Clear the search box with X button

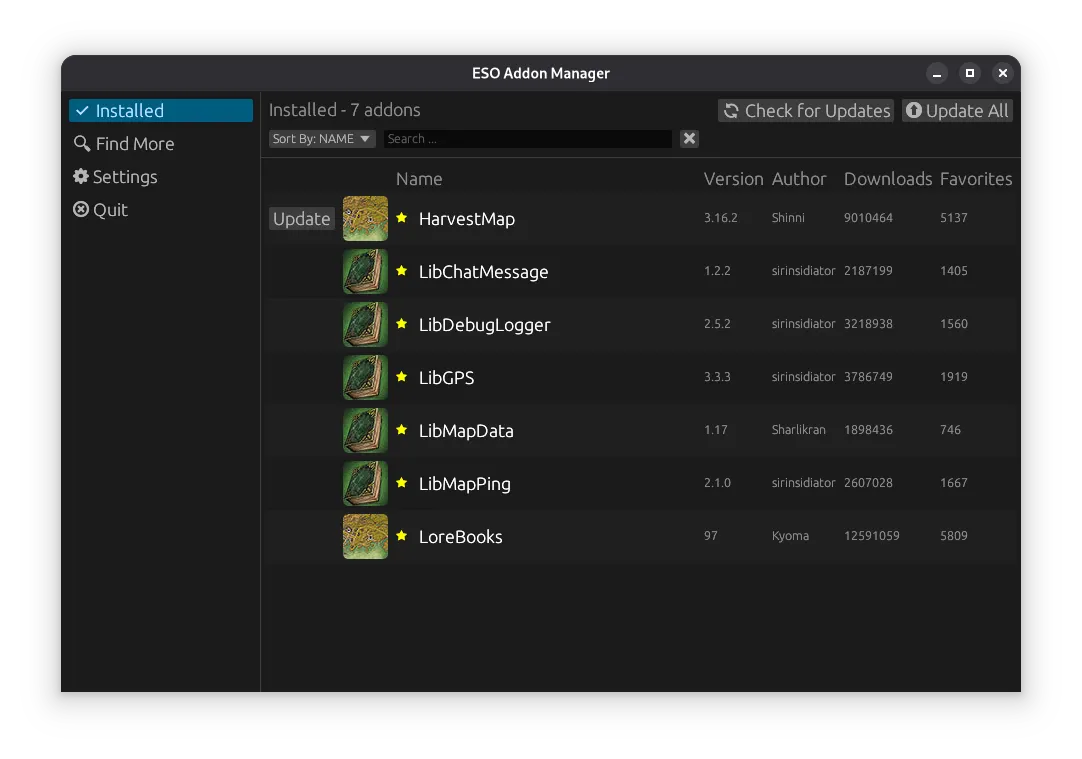click(689, 139)
